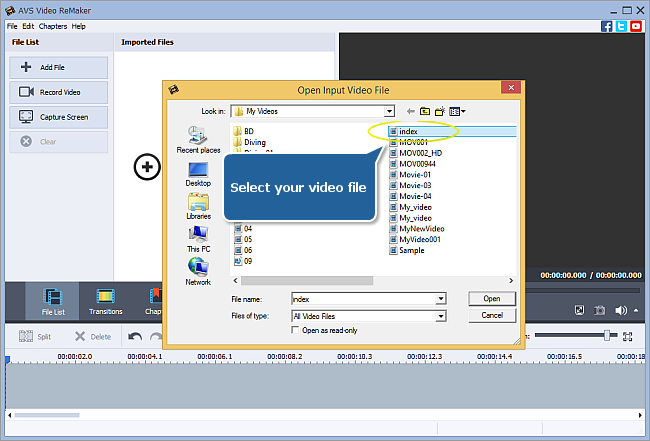Expand the Files of type dropdown

[441, 316]
